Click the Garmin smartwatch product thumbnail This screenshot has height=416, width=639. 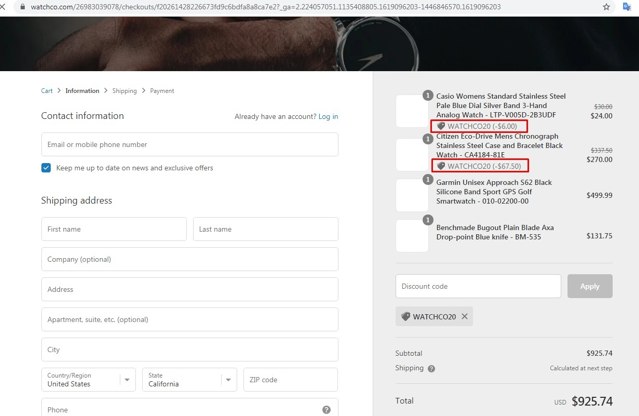(x=412, y=195)
